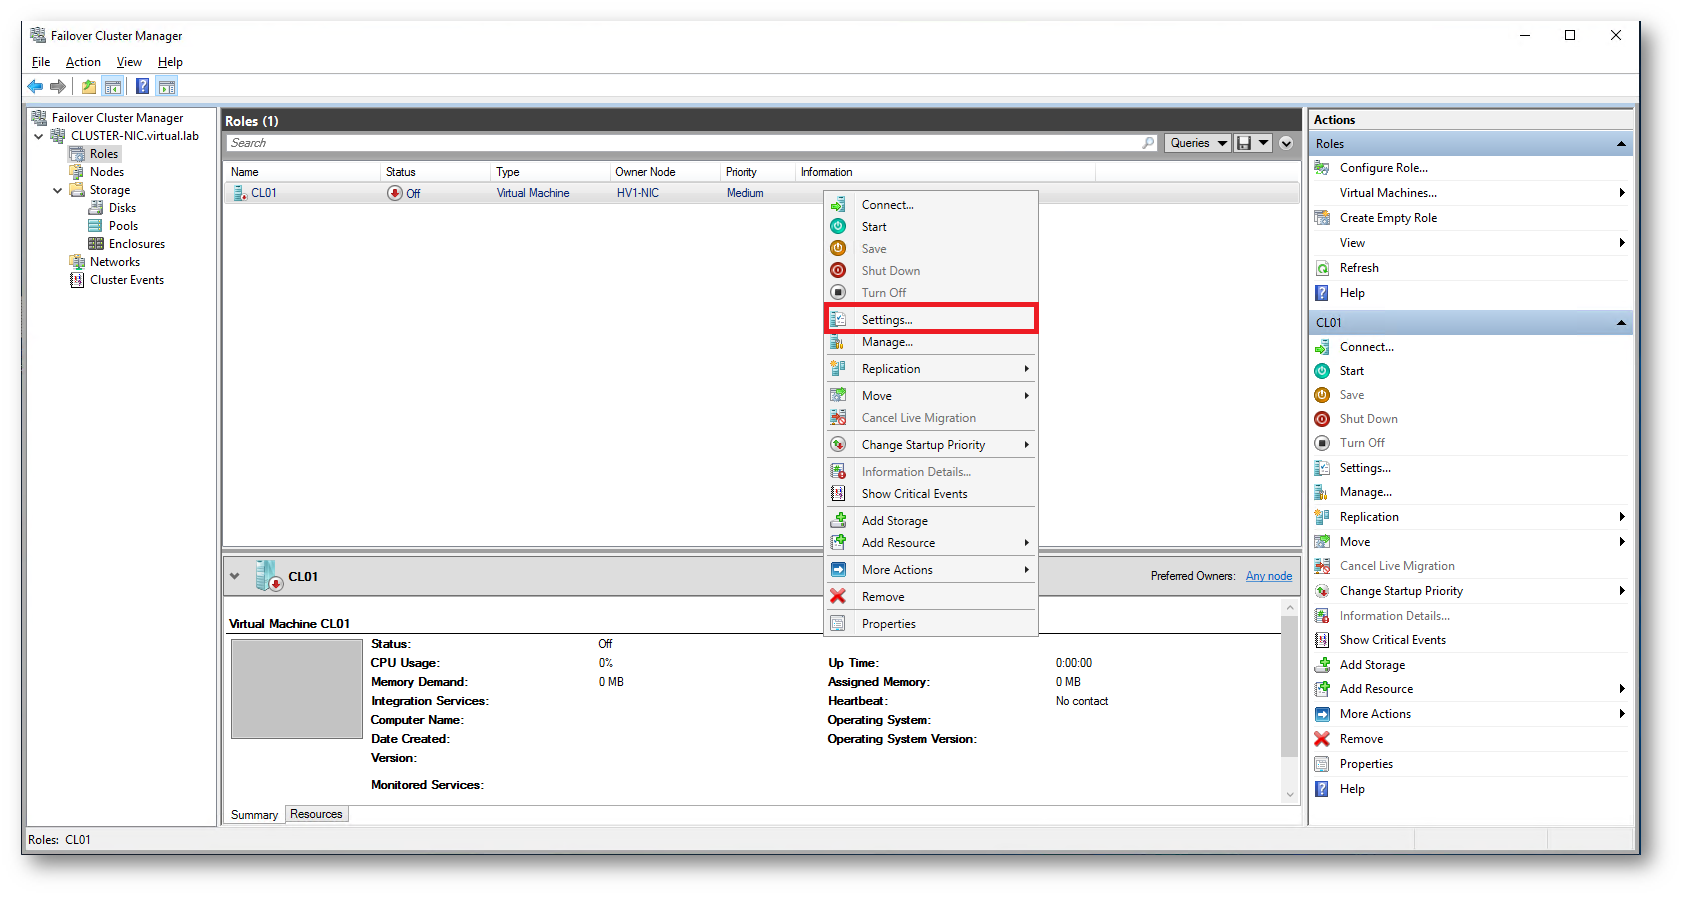Collapse the Storage tree node
This screenshot has width=1683, height=897.
(x=58, y=190)
